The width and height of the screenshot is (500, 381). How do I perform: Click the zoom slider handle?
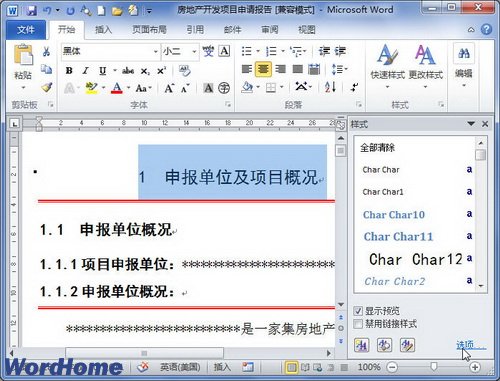(434, 367)
